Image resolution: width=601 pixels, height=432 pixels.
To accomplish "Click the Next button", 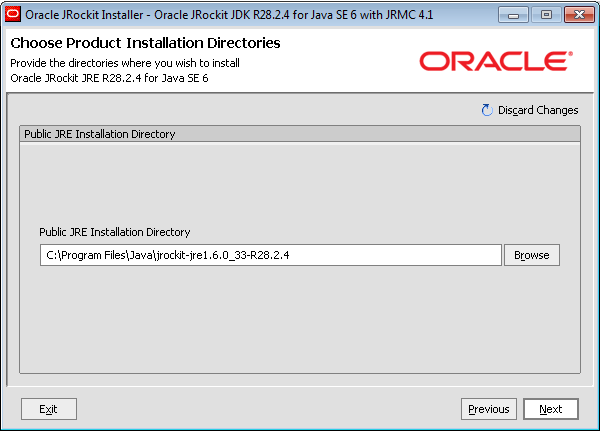I will (551, 409).
